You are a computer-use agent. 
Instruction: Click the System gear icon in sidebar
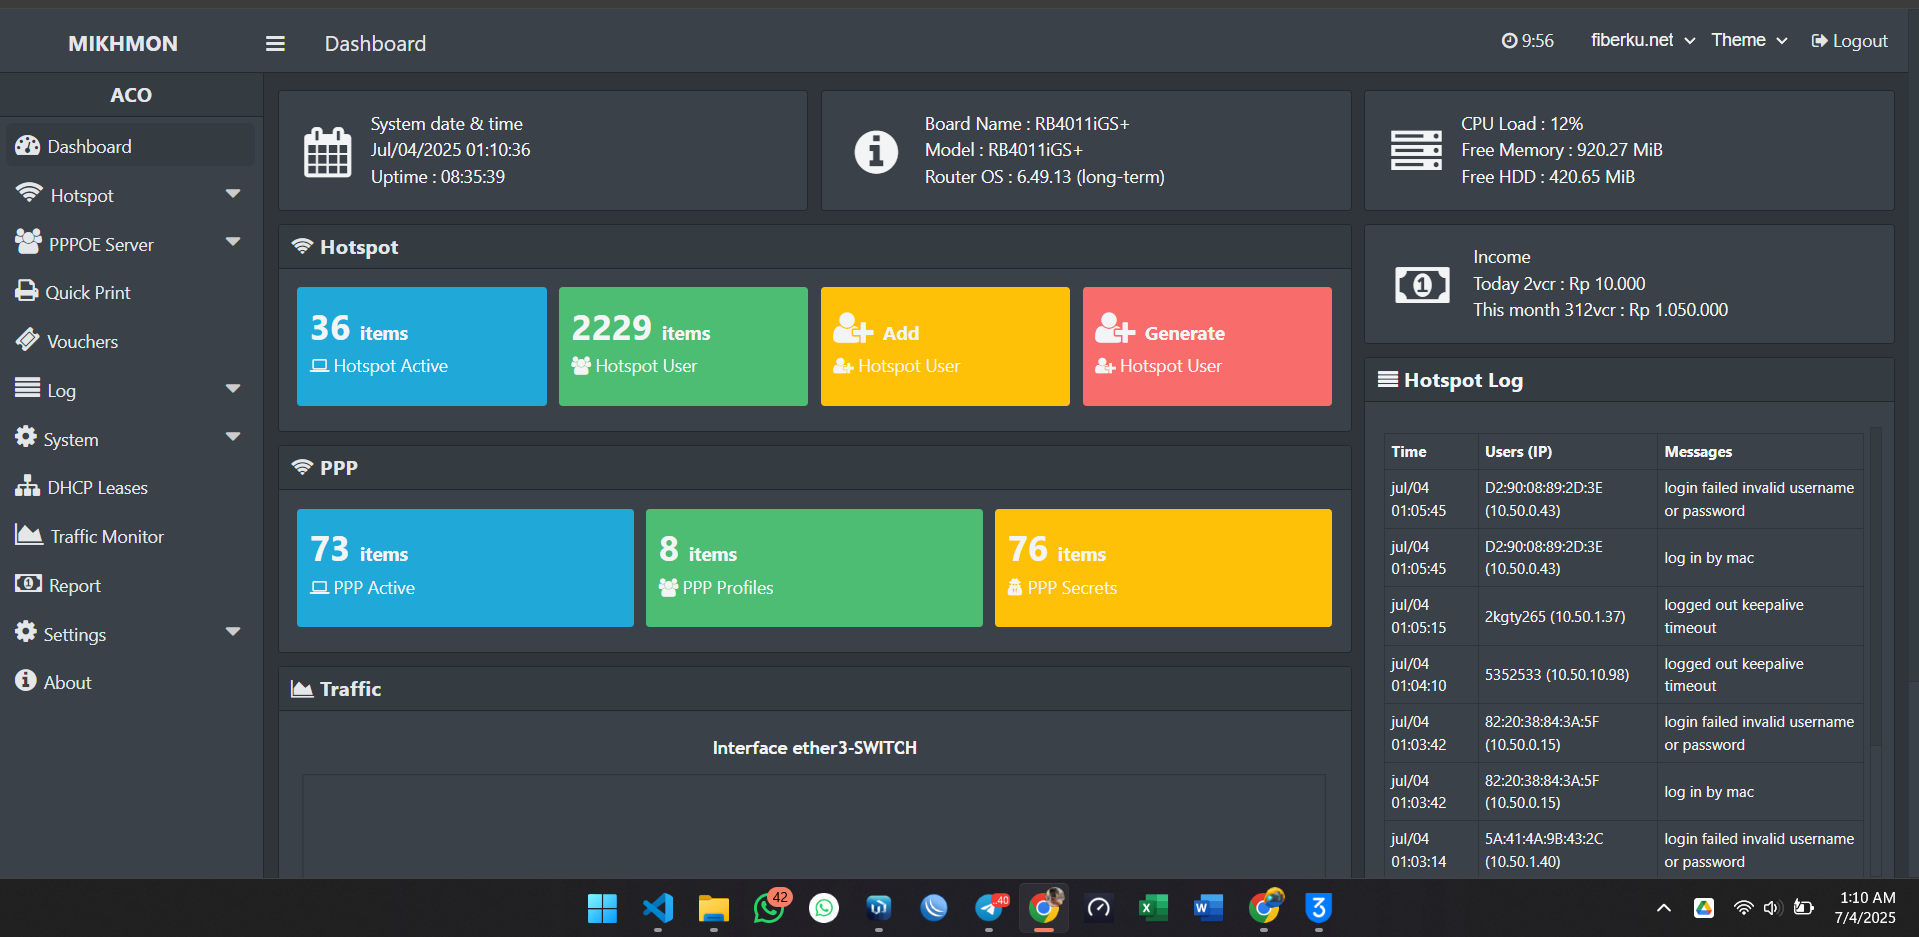pyautogui.click(x=26, y=437)
